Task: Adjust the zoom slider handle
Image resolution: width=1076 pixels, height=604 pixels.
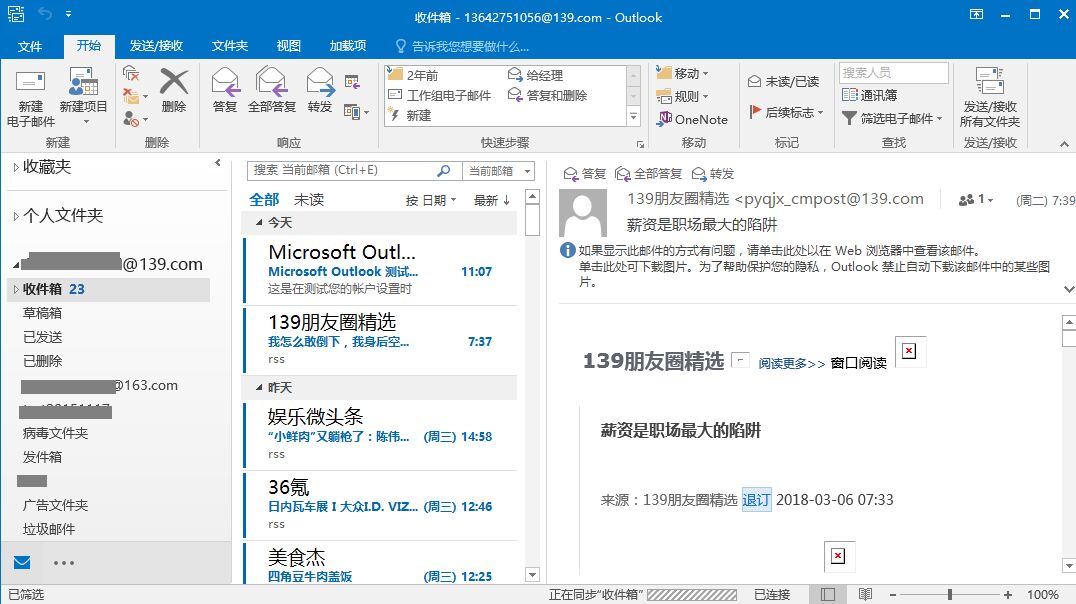Action: tap(950, 594)
